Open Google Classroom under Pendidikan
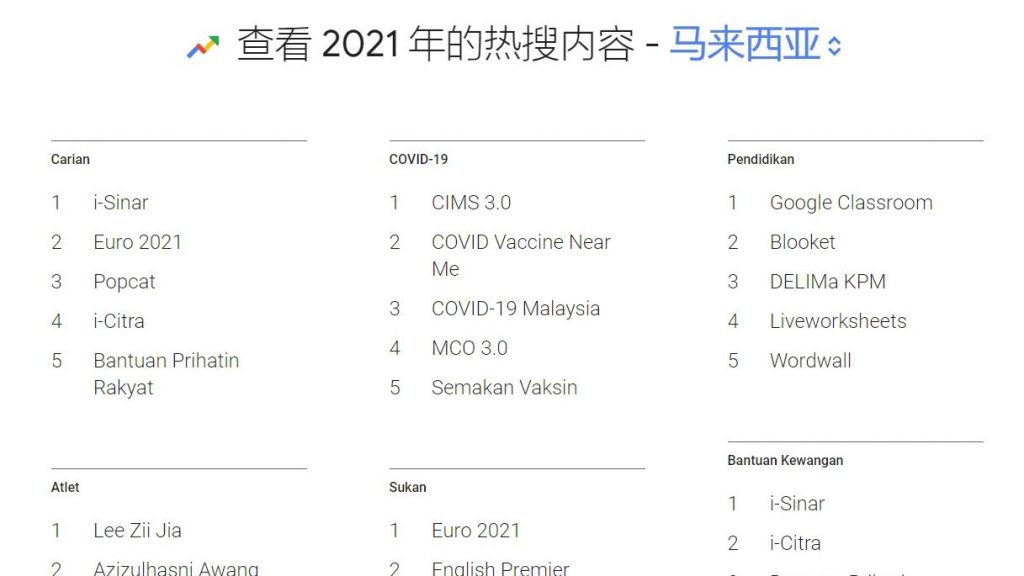The width and height of the screenshot is (1024, 576). point(851,202)
